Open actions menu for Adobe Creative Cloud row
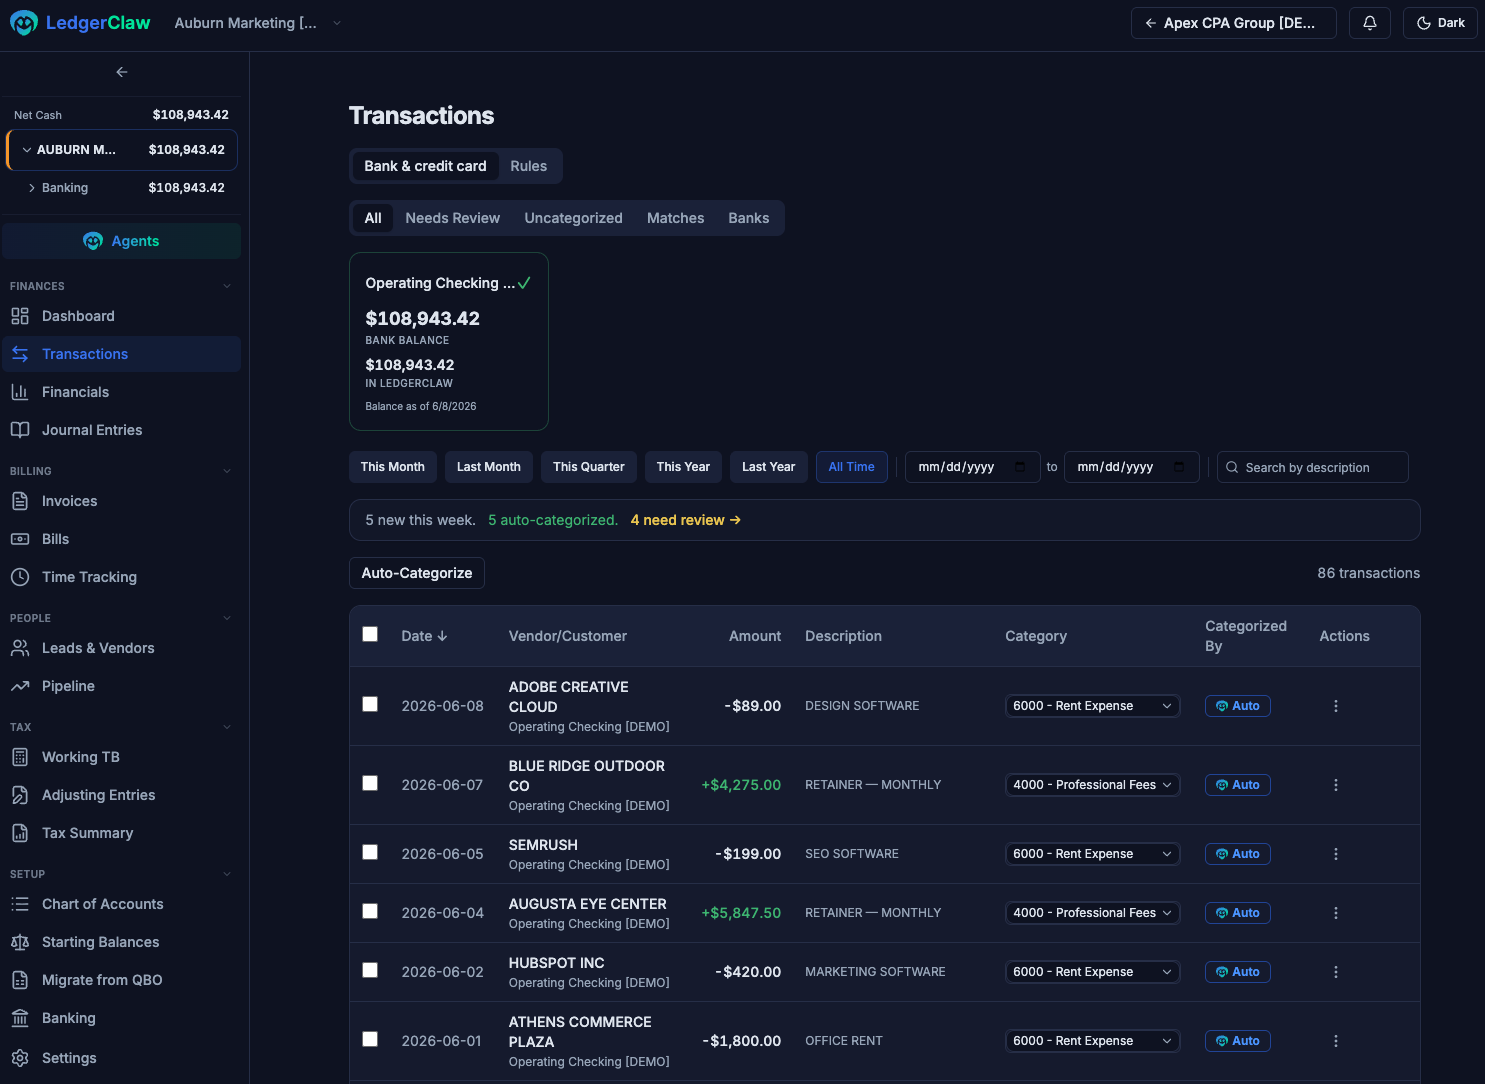 [1336, 706]
